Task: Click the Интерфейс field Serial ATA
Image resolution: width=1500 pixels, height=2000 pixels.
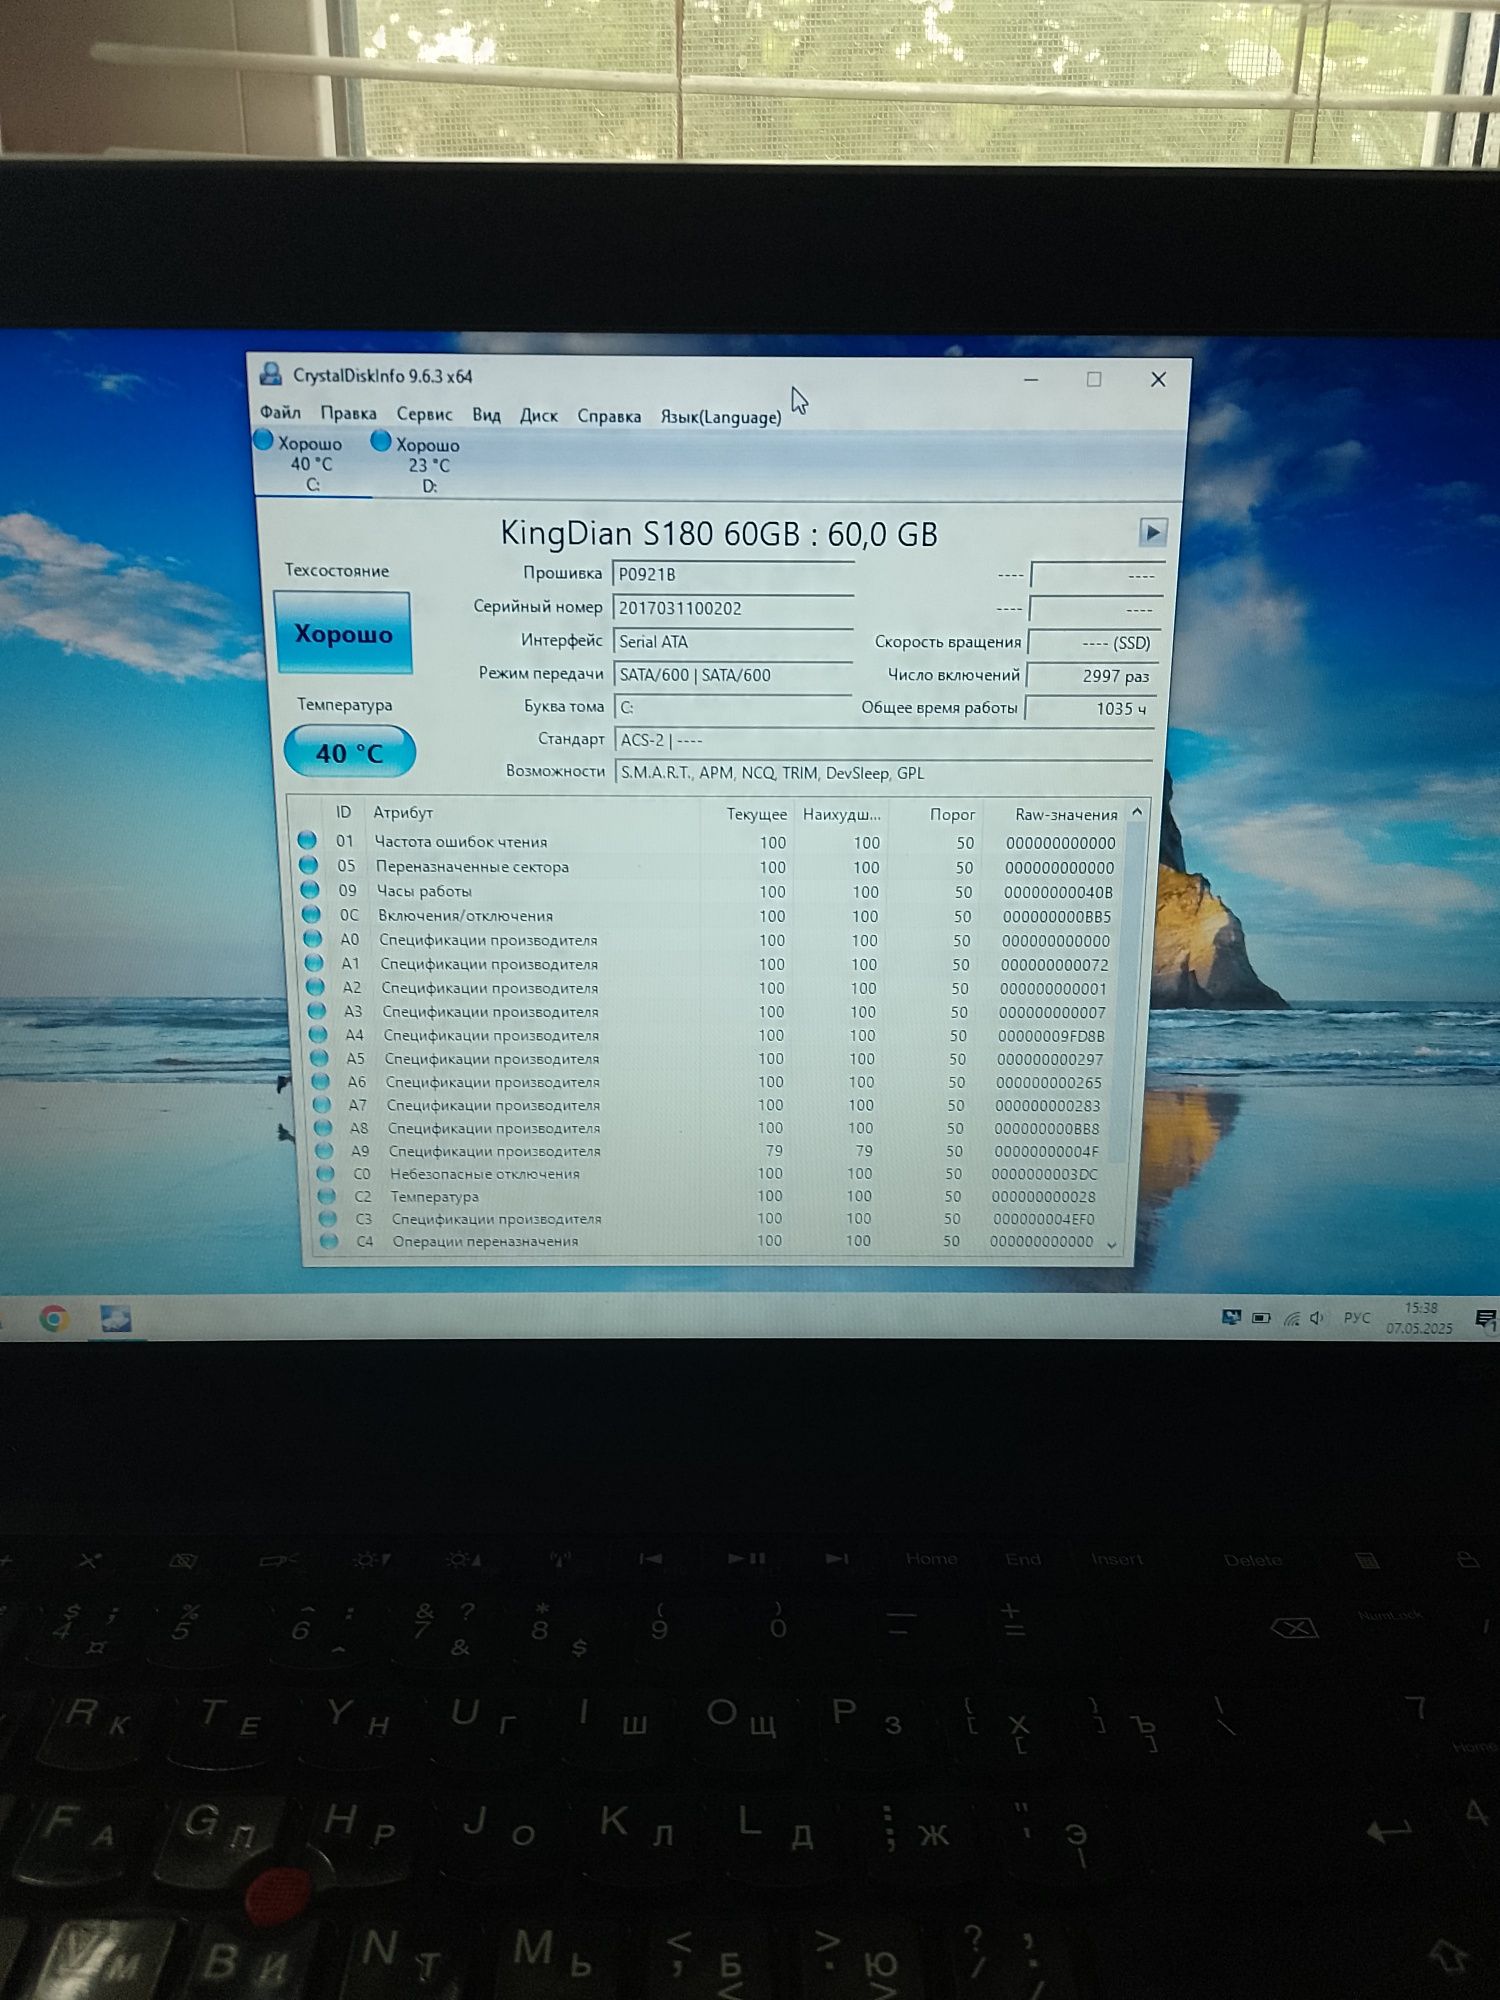Action: click(733, 642)
